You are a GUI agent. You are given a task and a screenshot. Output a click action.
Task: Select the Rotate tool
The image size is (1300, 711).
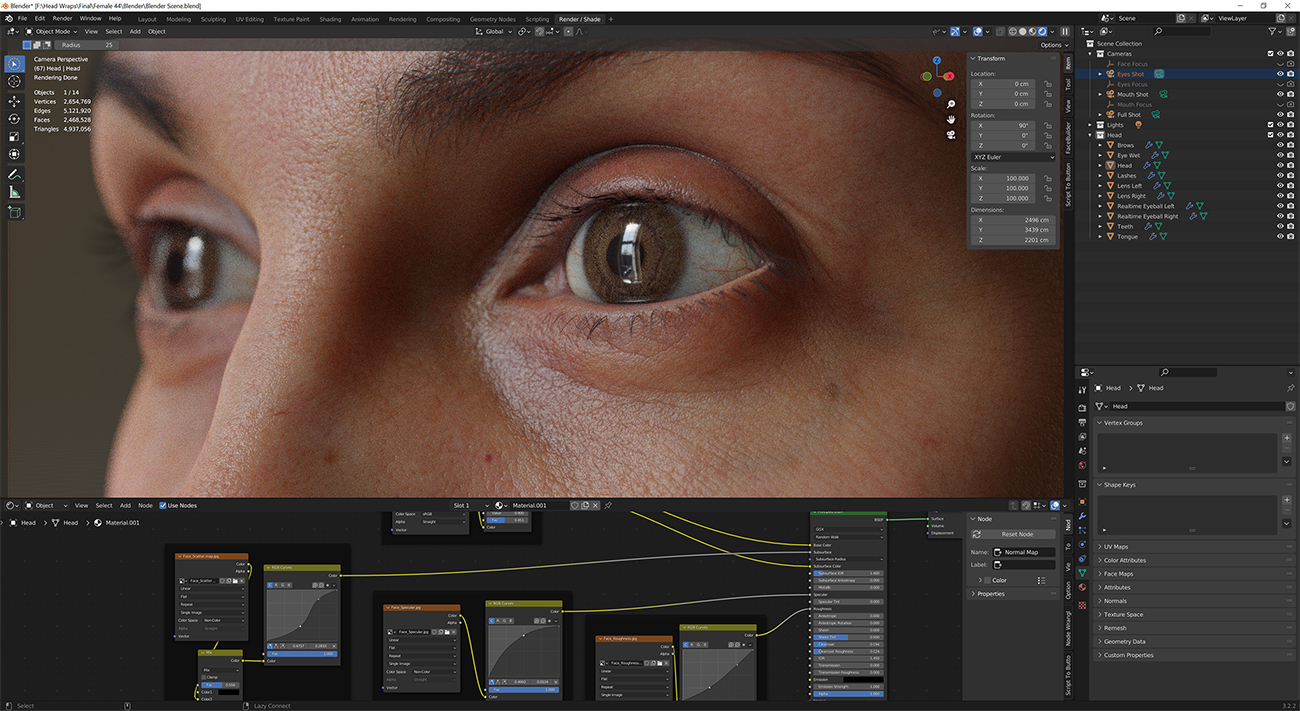(x=14, y=118)
